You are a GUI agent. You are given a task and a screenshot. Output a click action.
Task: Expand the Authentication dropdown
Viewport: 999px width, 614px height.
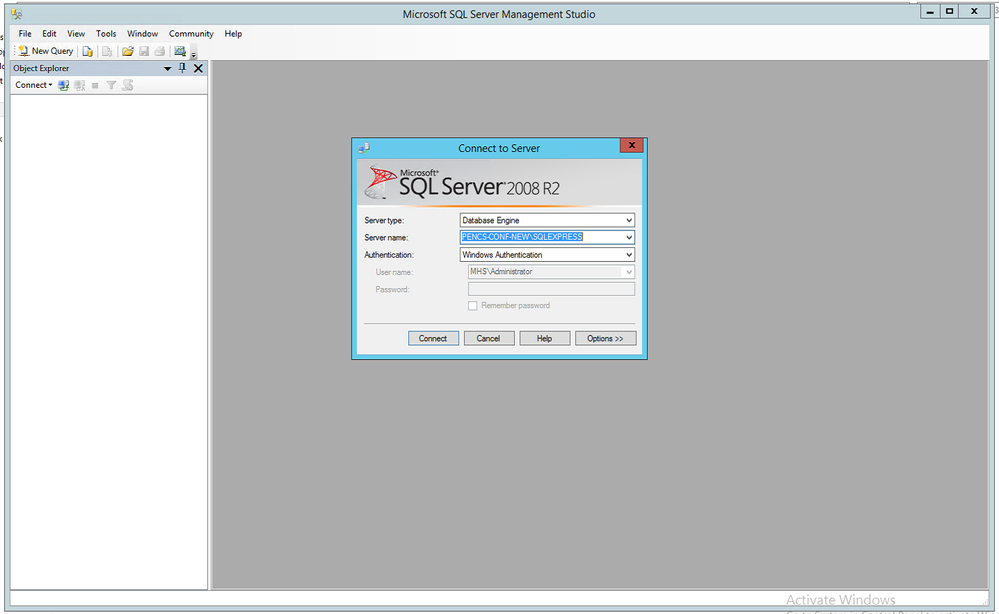[x=628, y=255]
